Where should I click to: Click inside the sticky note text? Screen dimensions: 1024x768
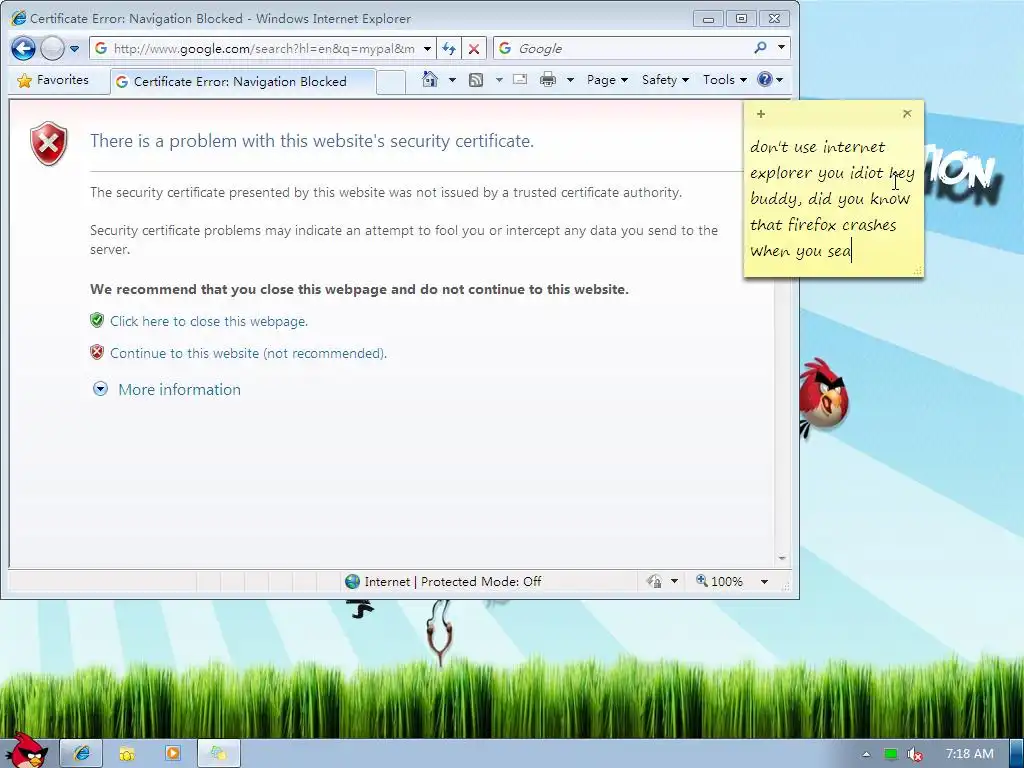pos(833,199)
